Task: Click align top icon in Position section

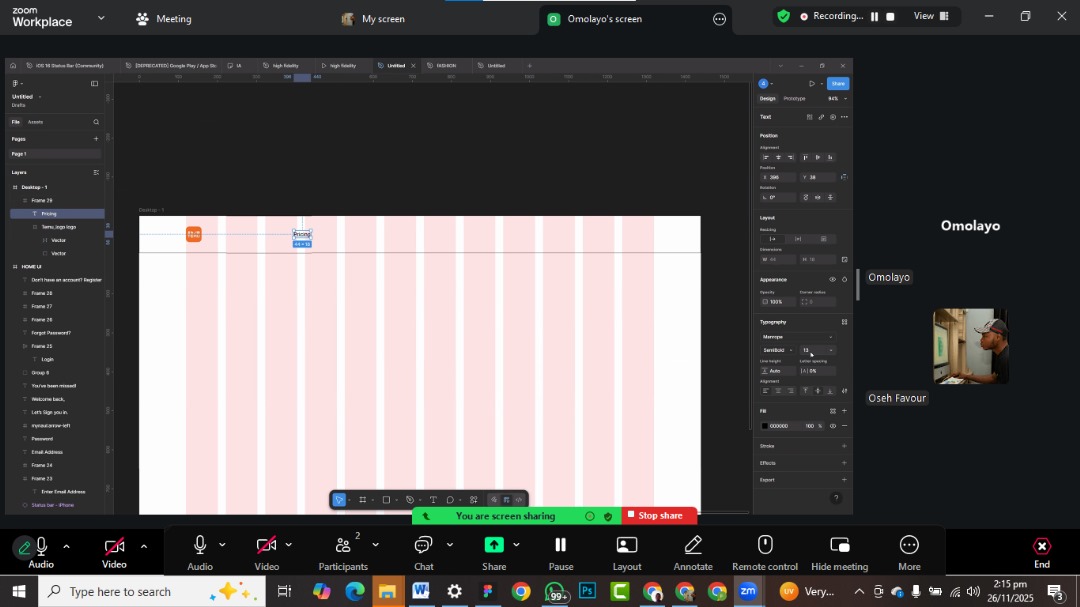Action: pos(804,157)
